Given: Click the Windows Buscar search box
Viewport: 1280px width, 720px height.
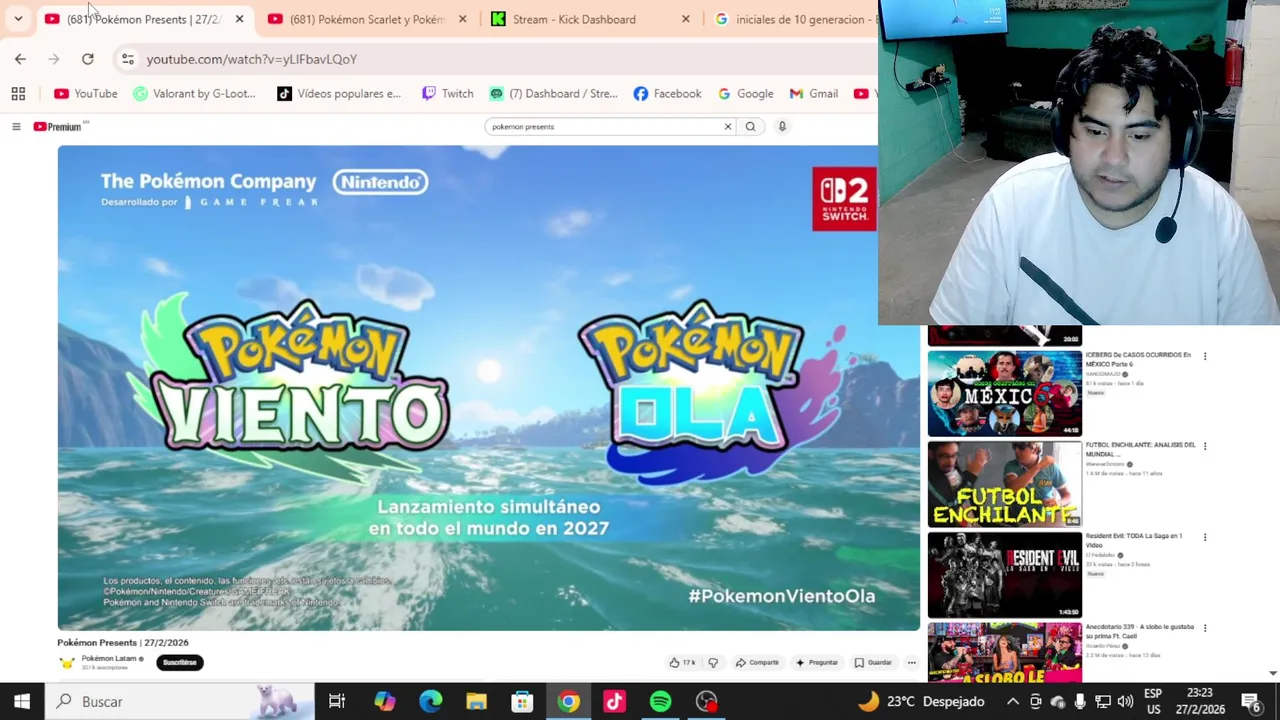Looking at the screenshot, I should 180,701.
